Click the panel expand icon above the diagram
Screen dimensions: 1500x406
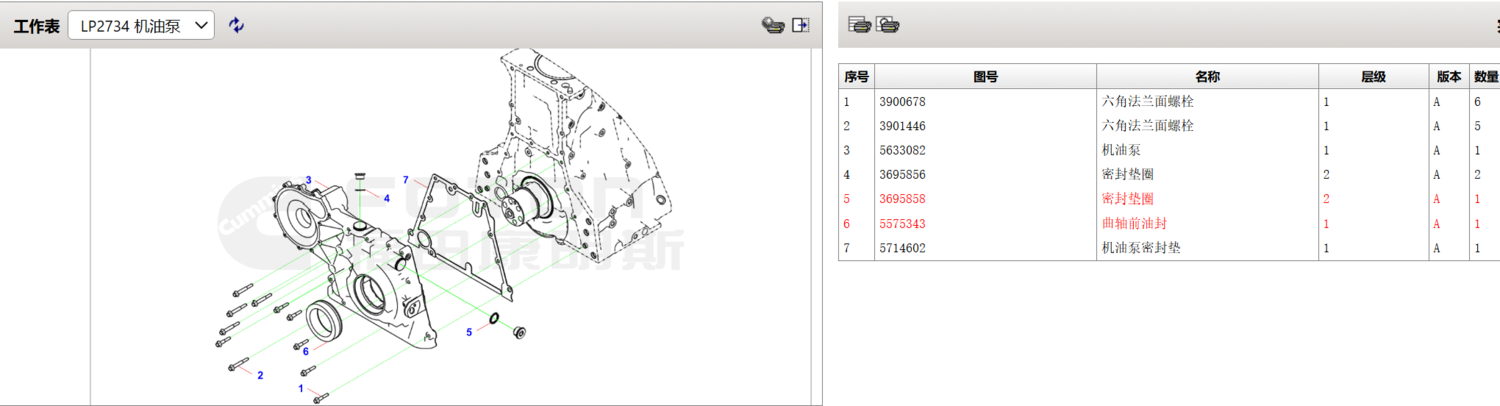(x=800, y=25)
